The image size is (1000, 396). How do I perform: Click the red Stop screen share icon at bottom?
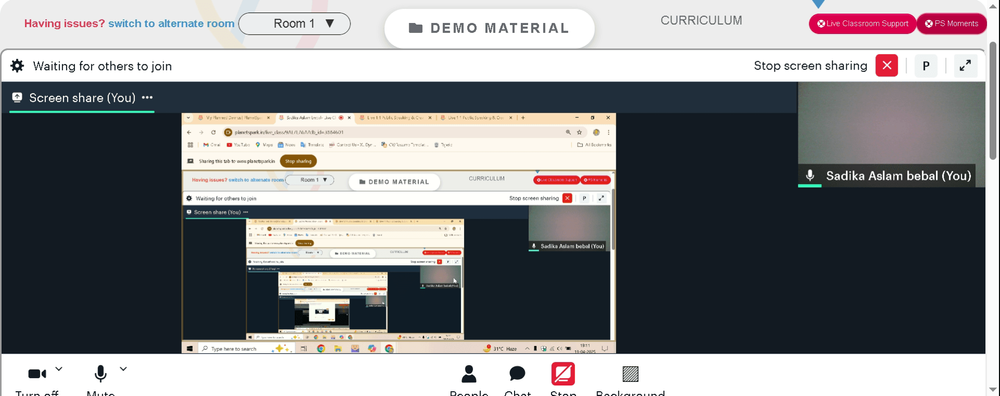(563, 374)
